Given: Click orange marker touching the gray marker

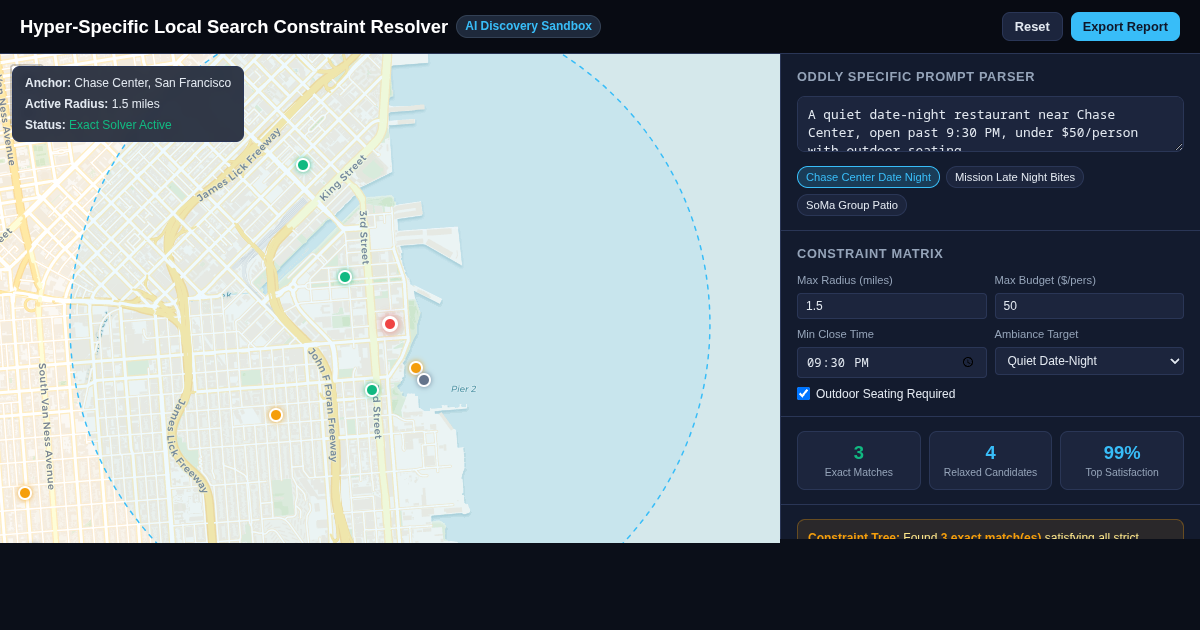Looking at the screenshot, I should coord(416,368).
